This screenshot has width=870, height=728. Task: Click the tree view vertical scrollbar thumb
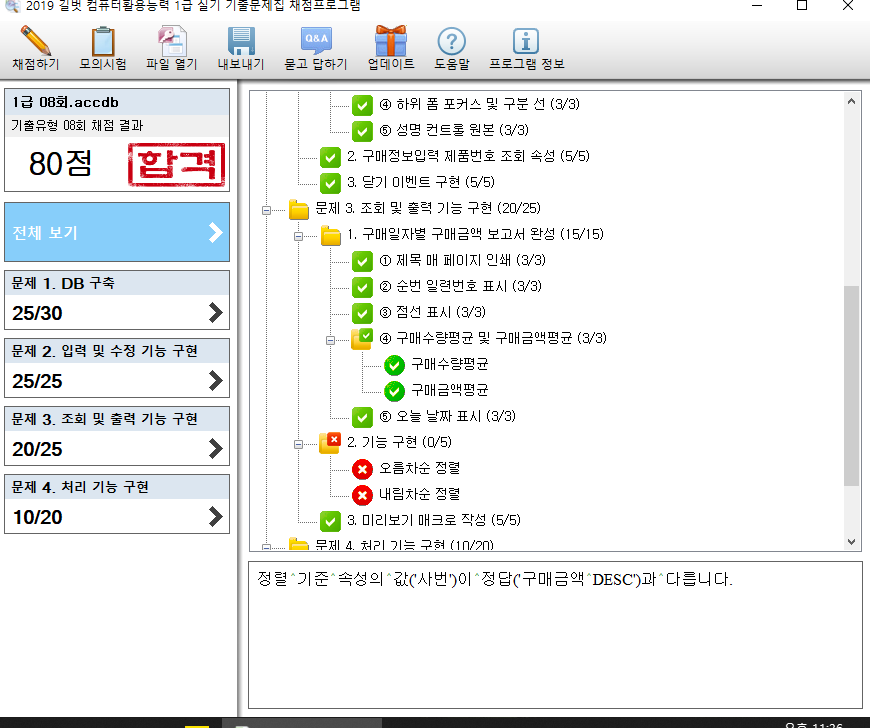[x=852, y=385]
